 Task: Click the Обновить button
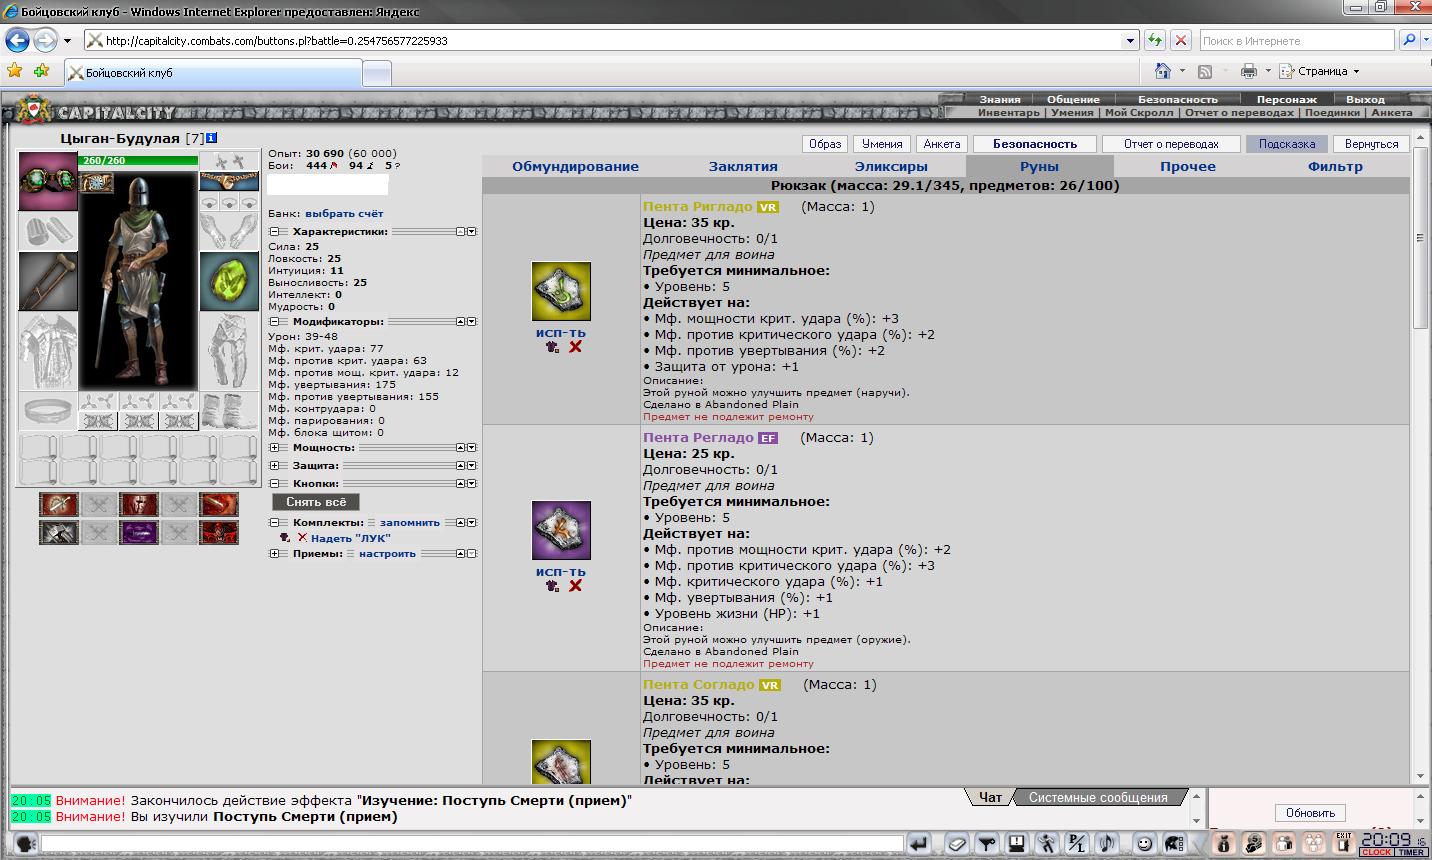1310,812
